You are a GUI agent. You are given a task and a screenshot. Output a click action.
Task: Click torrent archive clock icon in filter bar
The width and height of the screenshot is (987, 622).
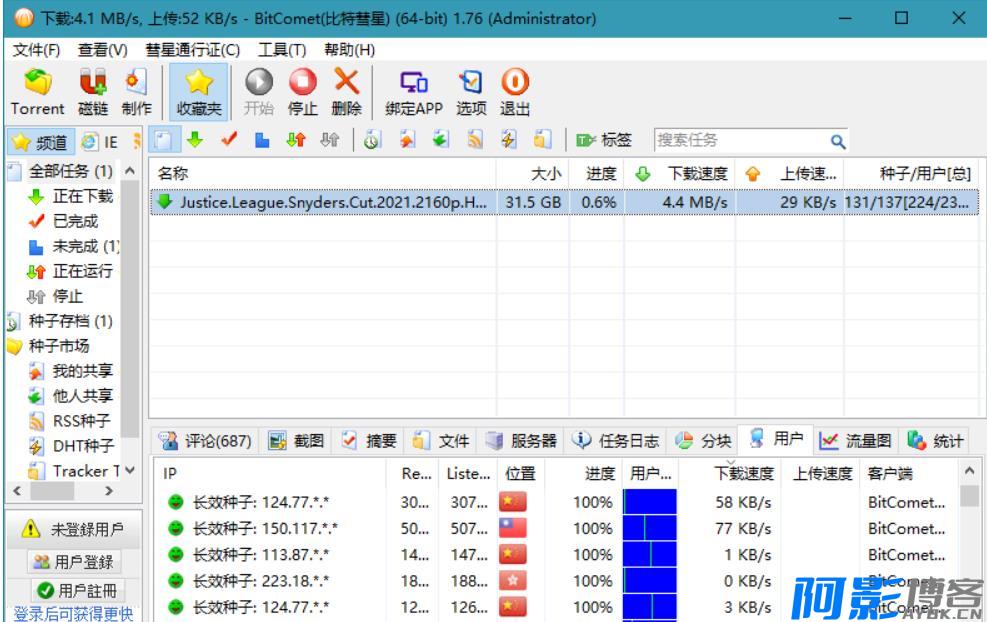pyautogui.click(x=371, y=140)
